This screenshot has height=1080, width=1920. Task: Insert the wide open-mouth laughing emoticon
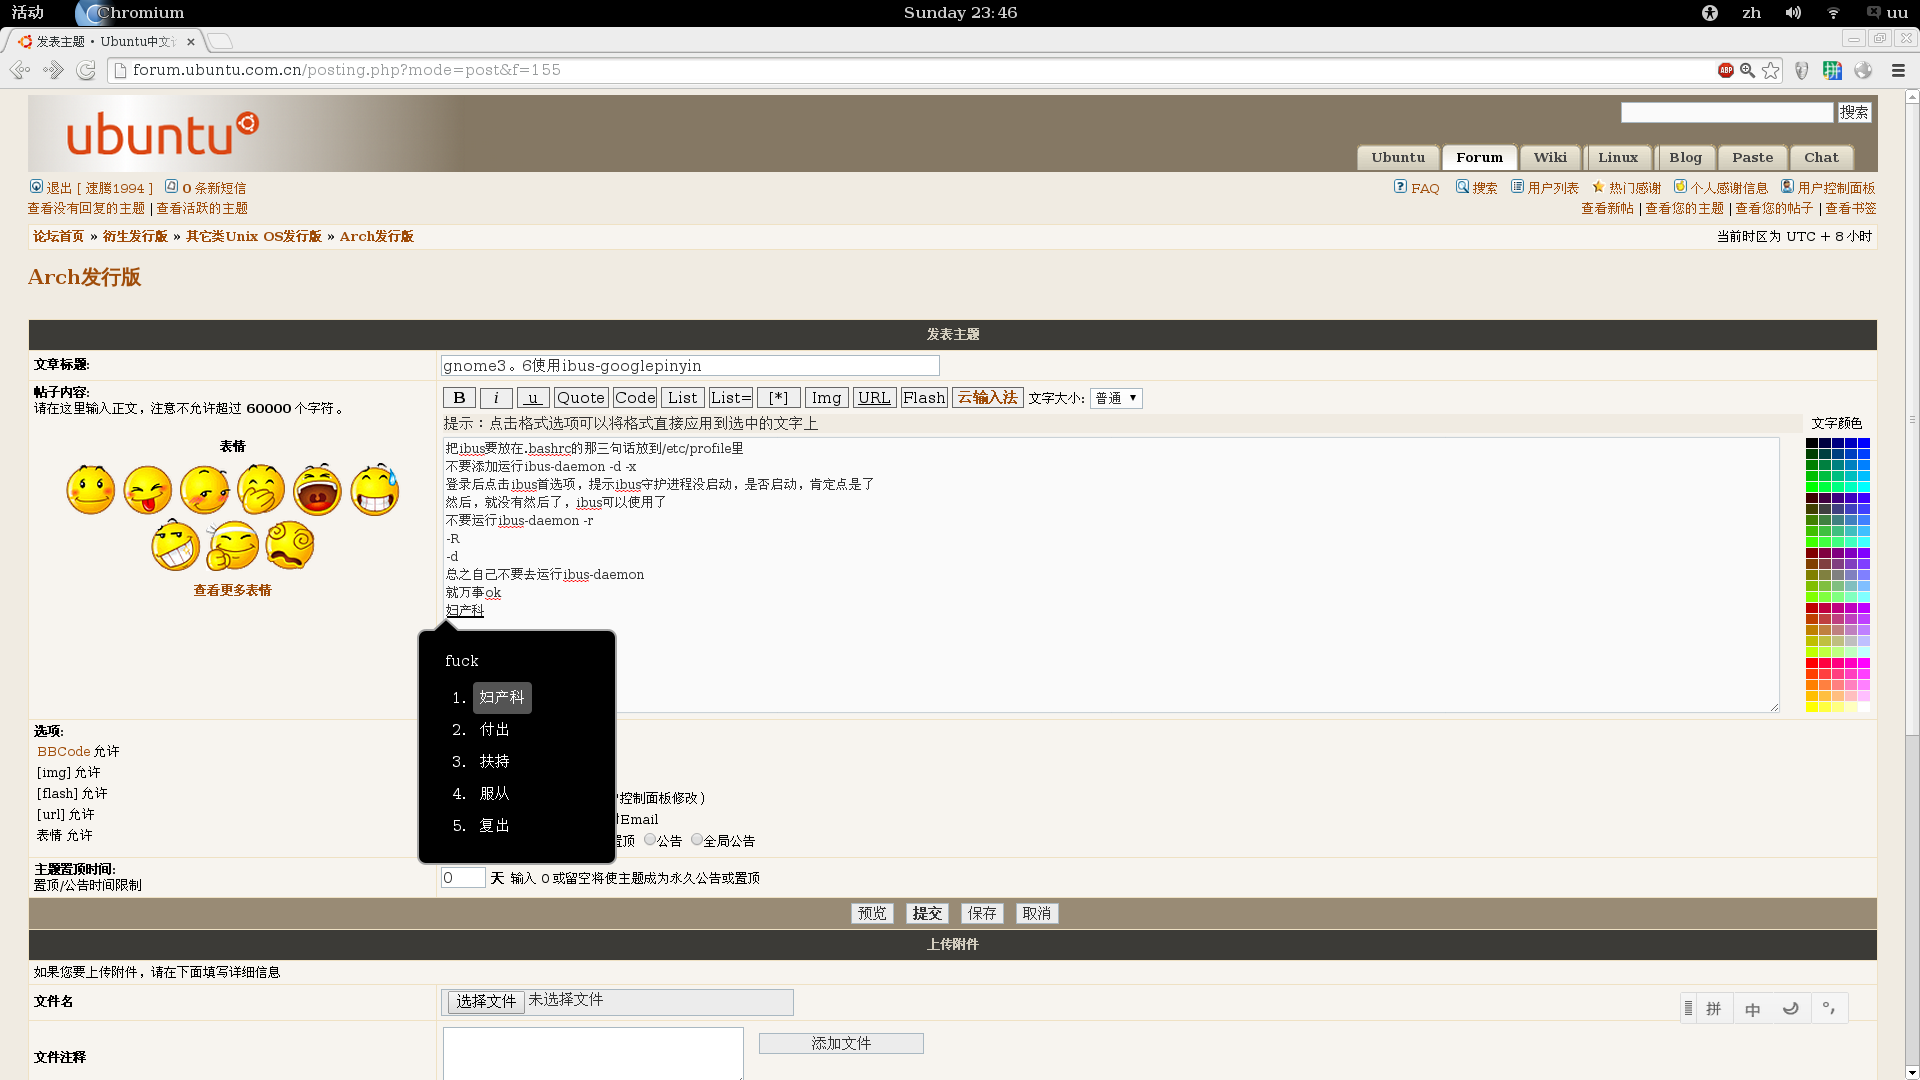point(318,490)
